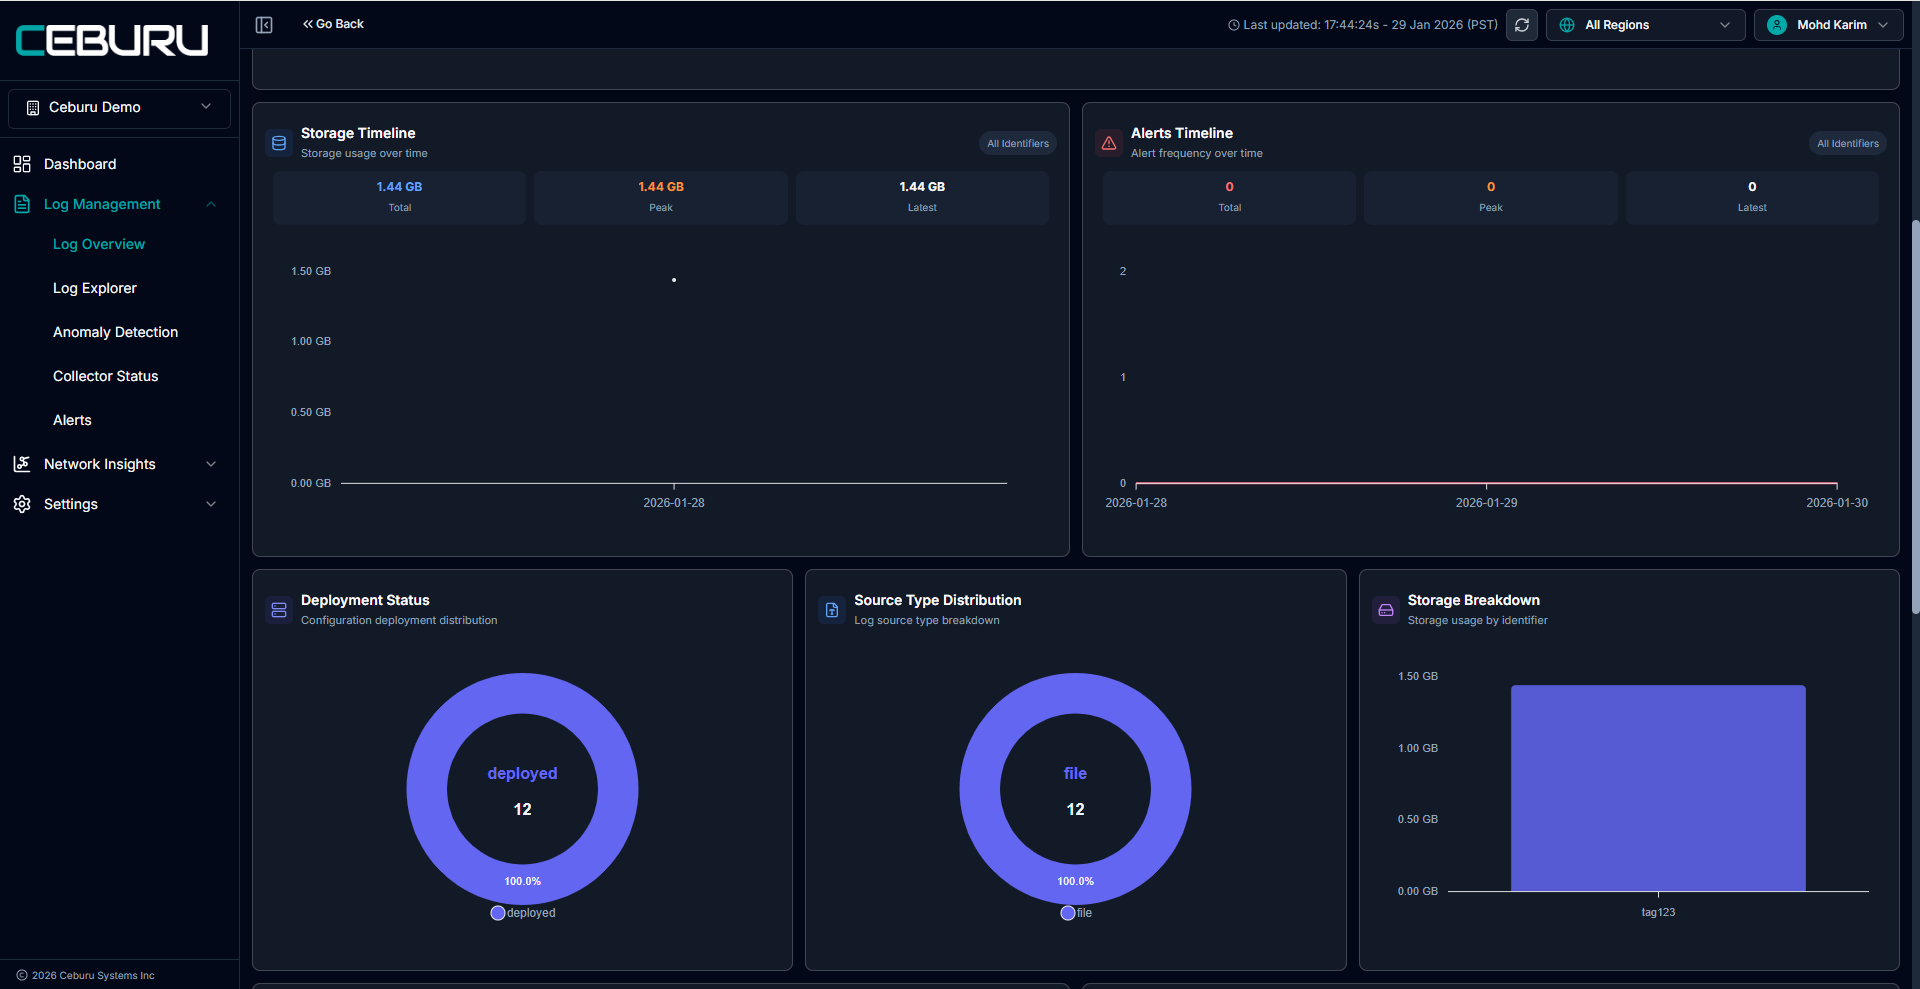Click the Settings gear icon
This screenshot has height=989, width=1920.
click(x=22, y=504)
